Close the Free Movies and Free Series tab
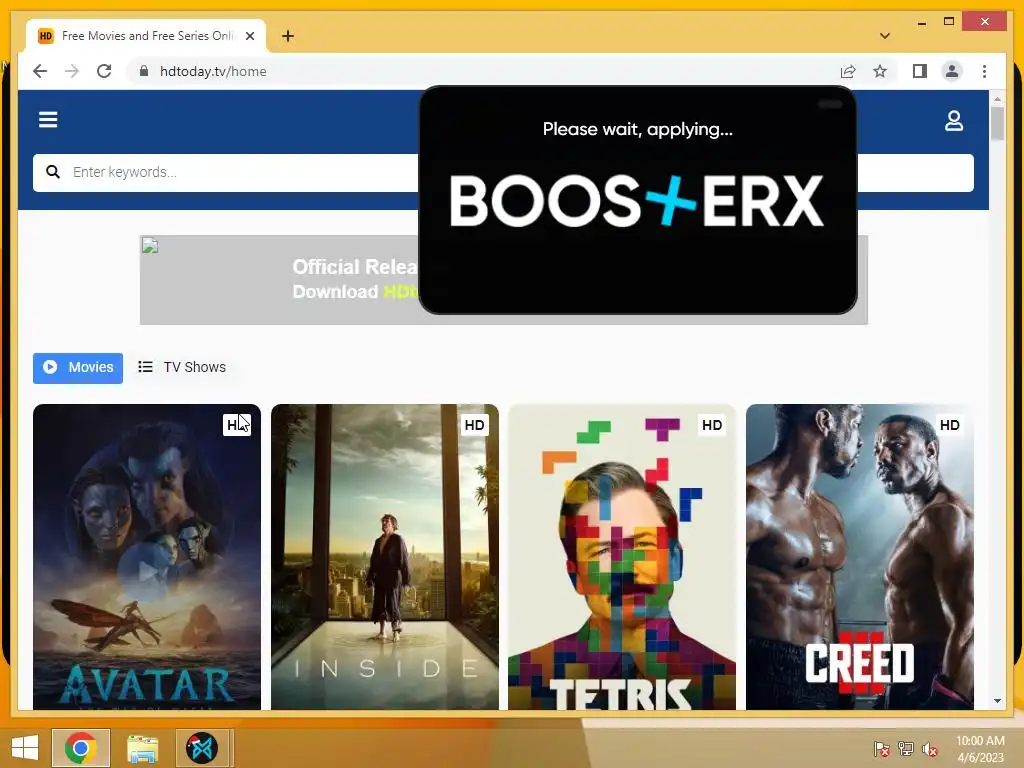Screen dimensions: 1024x768 pyautogui.click(x=249, y=36)
